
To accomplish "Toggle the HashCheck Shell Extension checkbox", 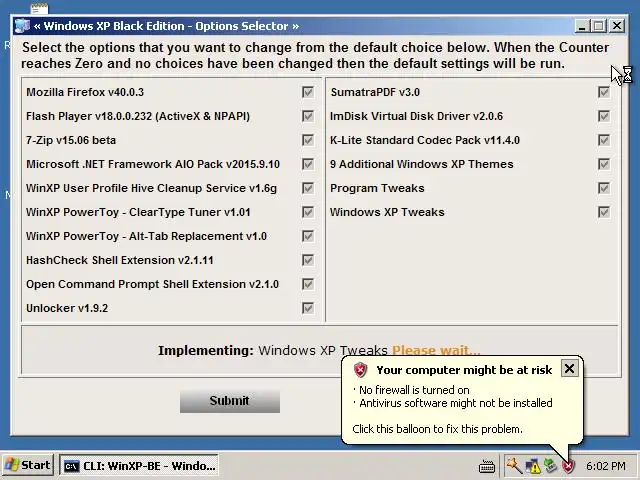I will [x=308, y=260].
